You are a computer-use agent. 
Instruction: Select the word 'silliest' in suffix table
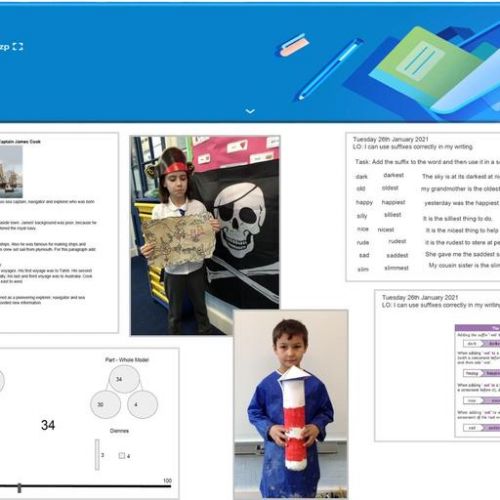(393, 215)
